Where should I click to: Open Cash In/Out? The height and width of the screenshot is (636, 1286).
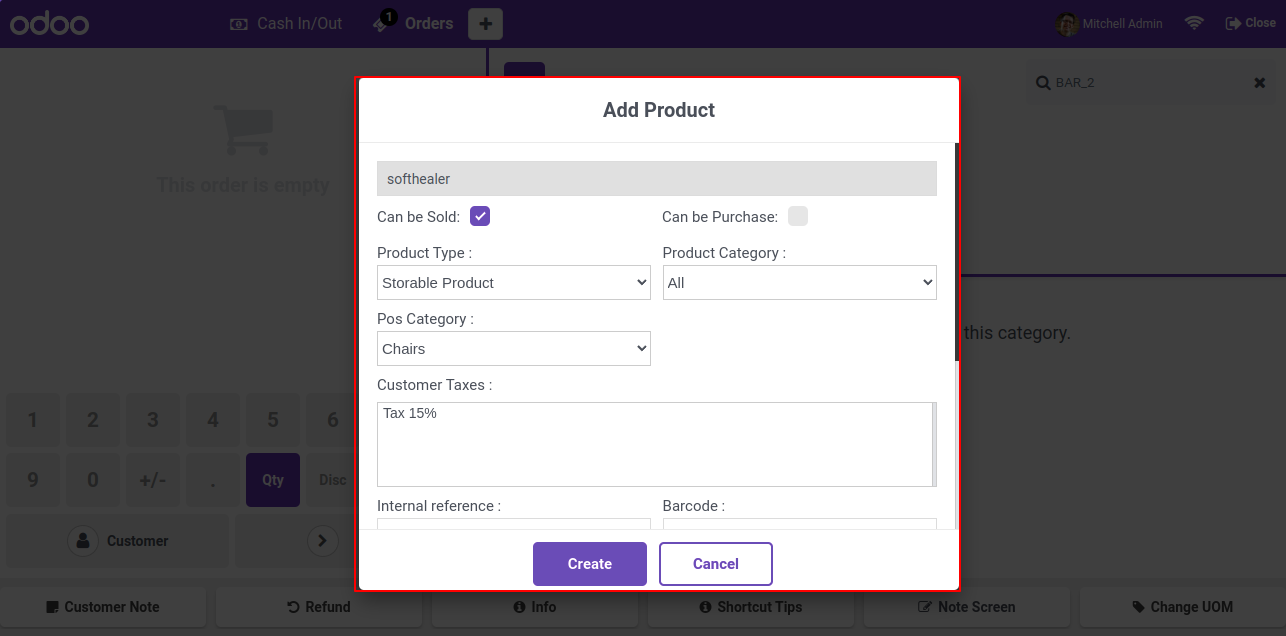point(286,23)
